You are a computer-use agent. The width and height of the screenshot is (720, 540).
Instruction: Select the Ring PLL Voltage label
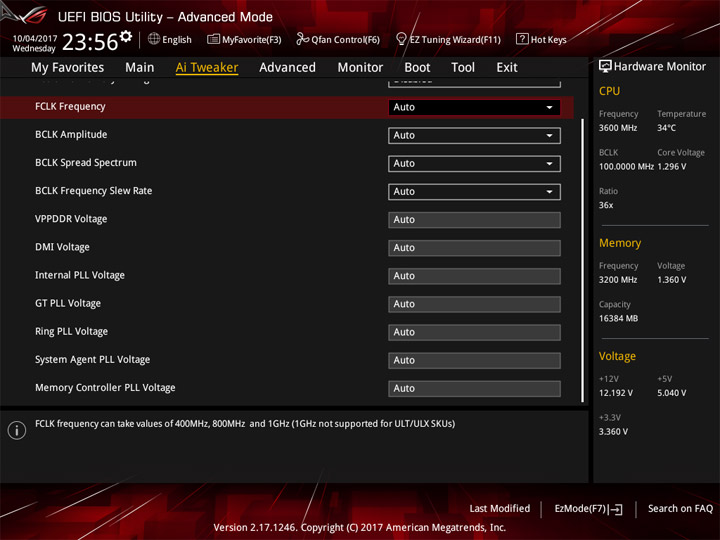(x=72, y=332)
